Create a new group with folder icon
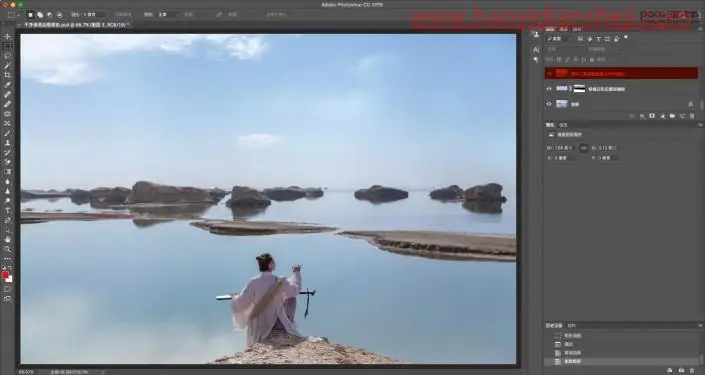 point(672,116)
